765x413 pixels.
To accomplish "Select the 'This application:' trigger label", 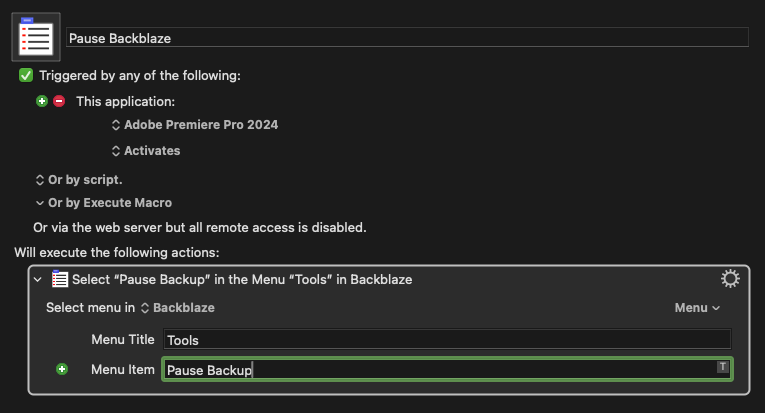I will (125, 101).
